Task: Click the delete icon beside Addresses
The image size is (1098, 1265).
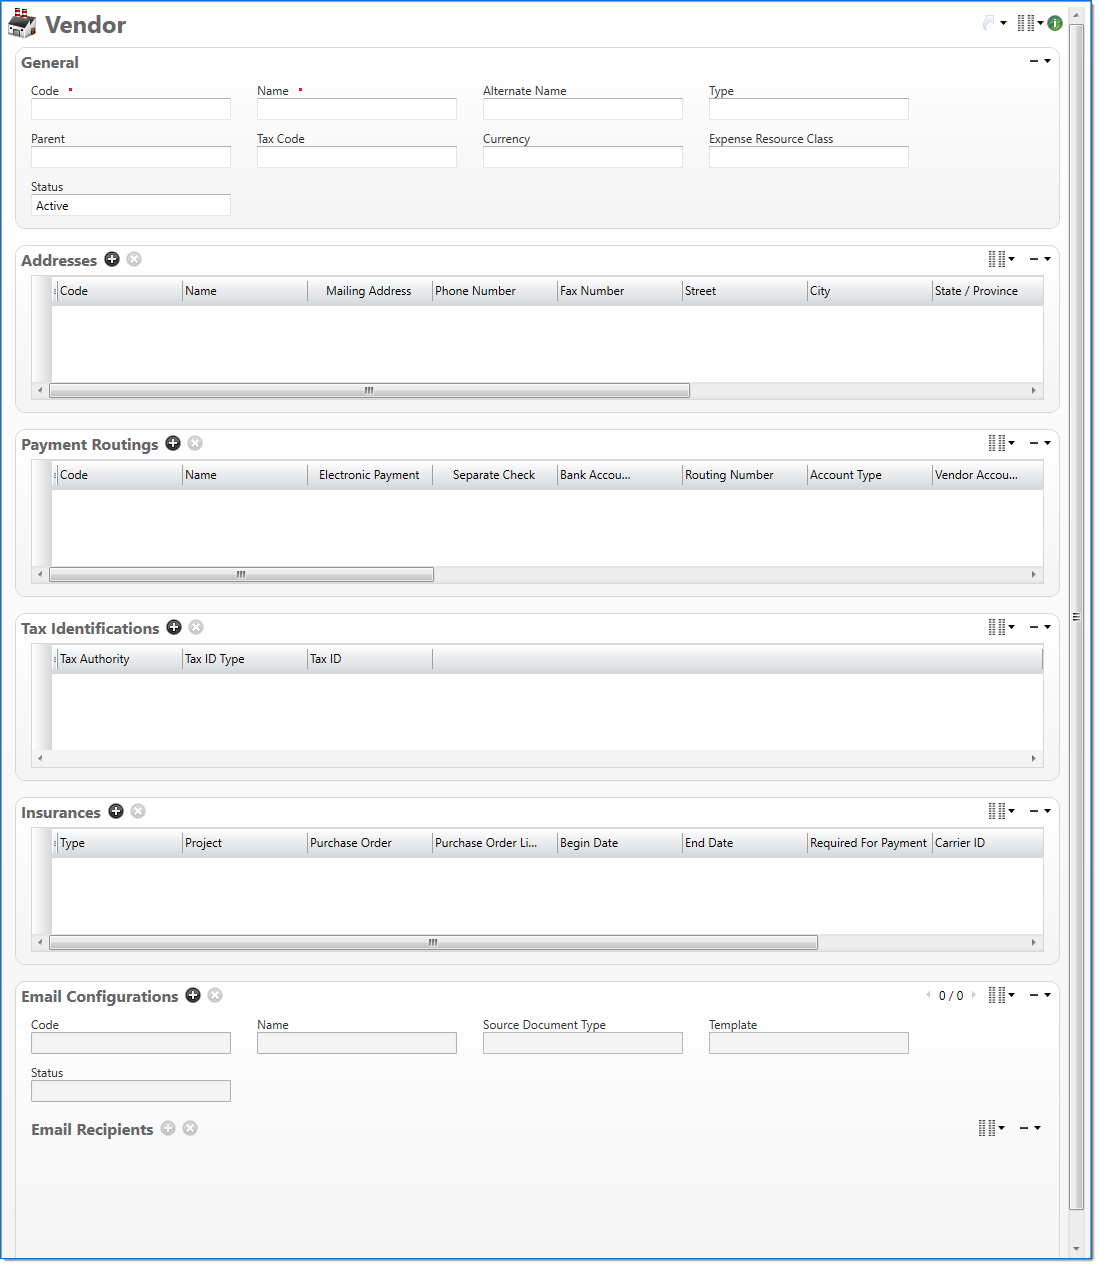Action: 134,260
